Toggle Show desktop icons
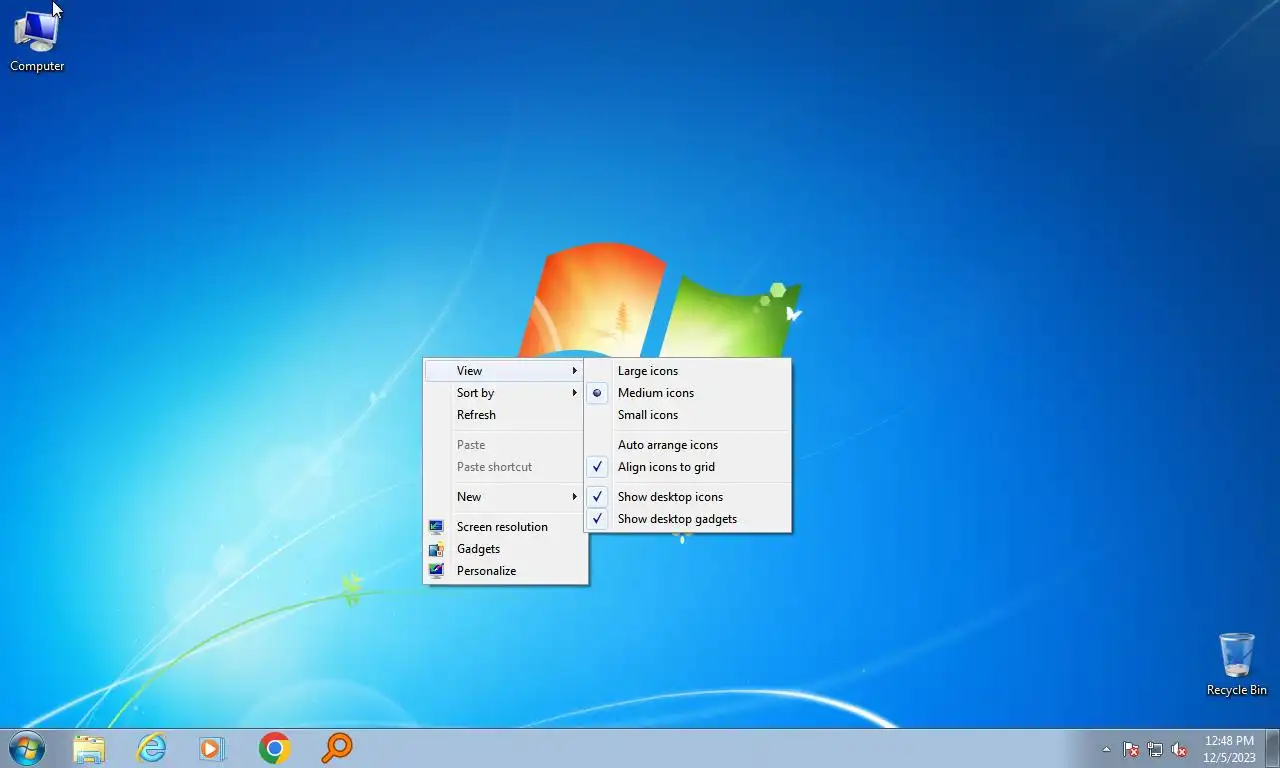1280x768 pixels. point(688,497)
